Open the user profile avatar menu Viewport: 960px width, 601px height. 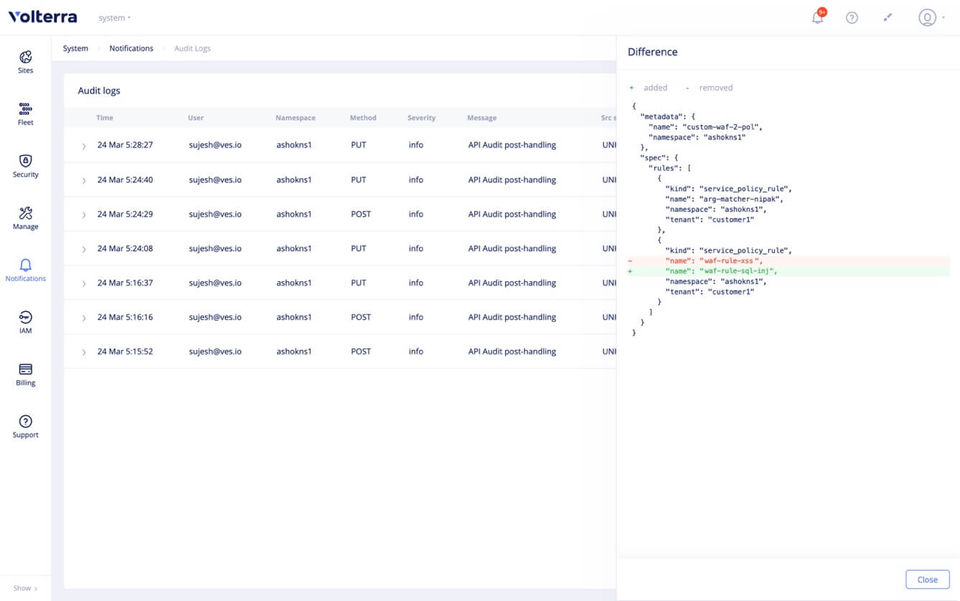pyautogui.click(x=927, y=18)
